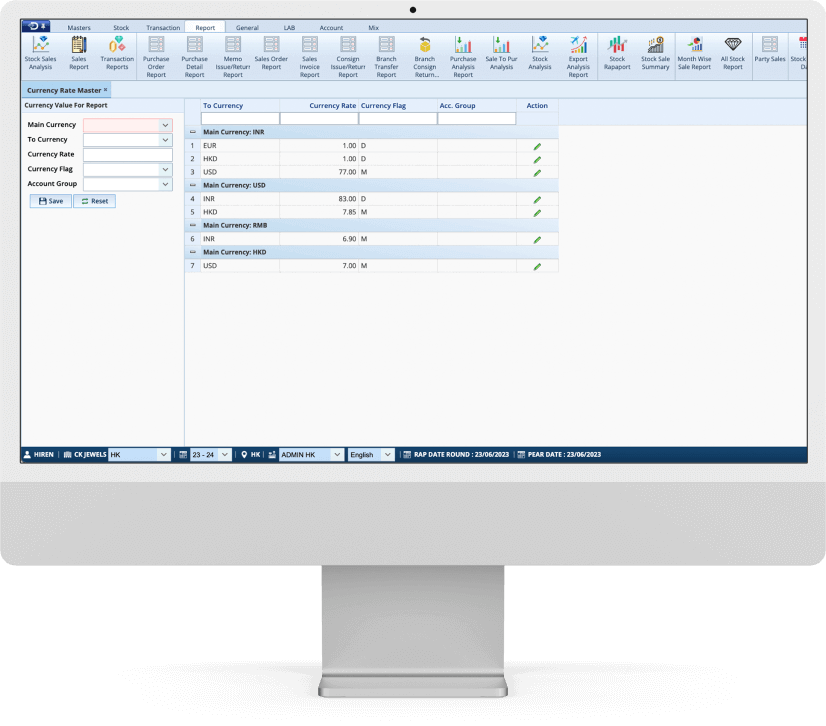Image resolution: width=826 pixels, height=726 pixels.
Task: Switch to the Masters ribbon tab
Action: (79, 28)
